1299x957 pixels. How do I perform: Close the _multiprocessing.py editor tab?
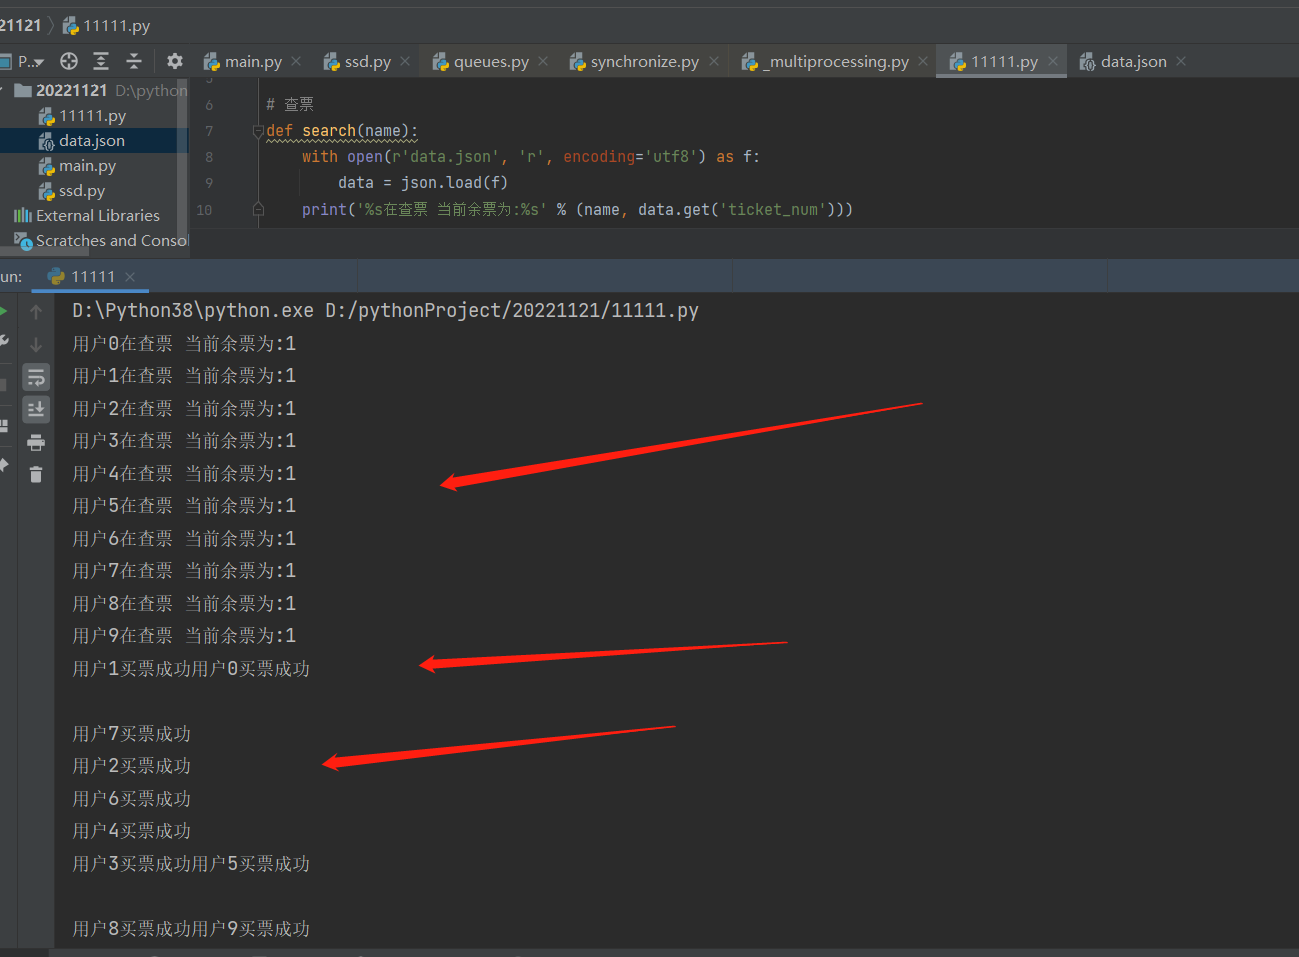click(923, 61)
